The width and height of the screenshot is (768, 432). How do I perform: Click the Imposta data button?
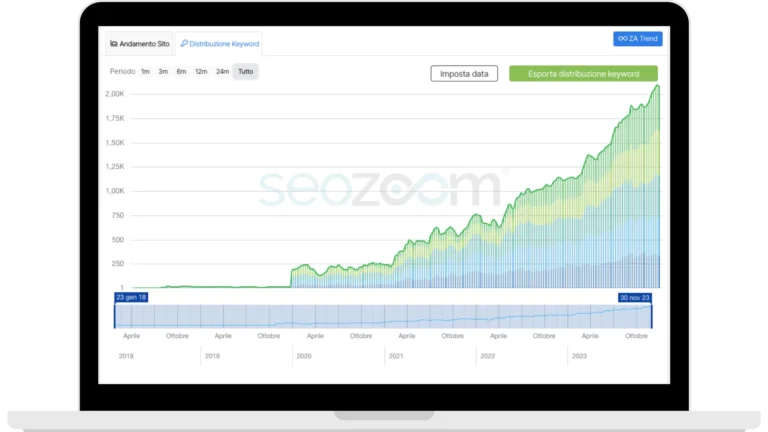pyautogui.click(x=464, y=74)
